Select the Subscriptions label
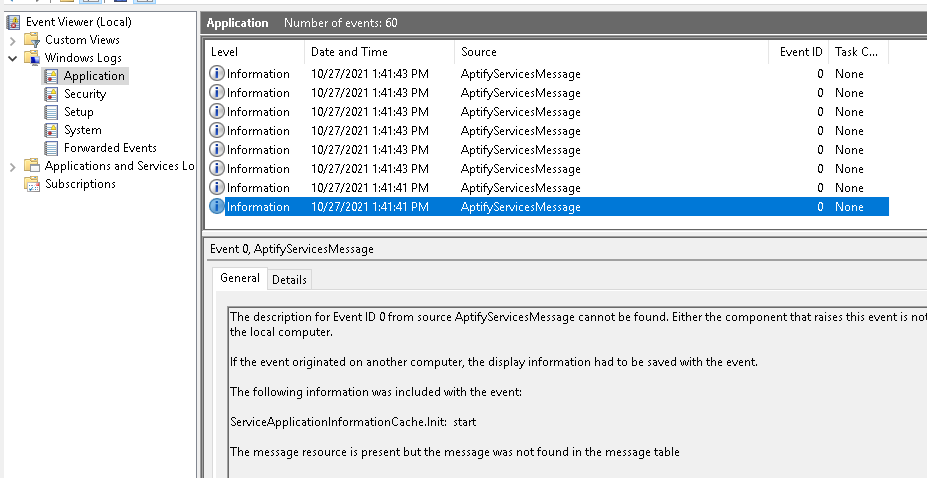This screenshot has width=927, height=478. pyautogui.click(x=80, y=184)
